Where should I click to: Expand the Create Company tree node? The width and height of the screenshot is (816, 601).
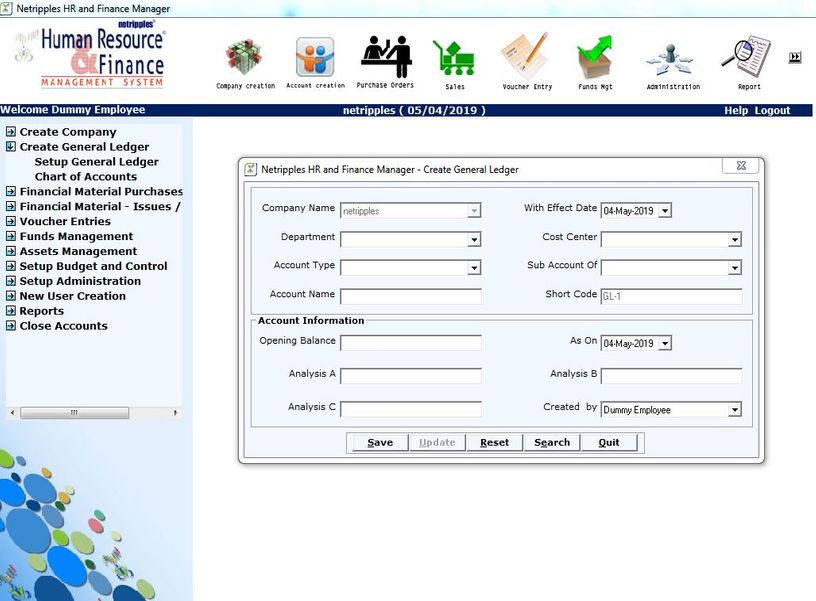click(x=10, y=132)
